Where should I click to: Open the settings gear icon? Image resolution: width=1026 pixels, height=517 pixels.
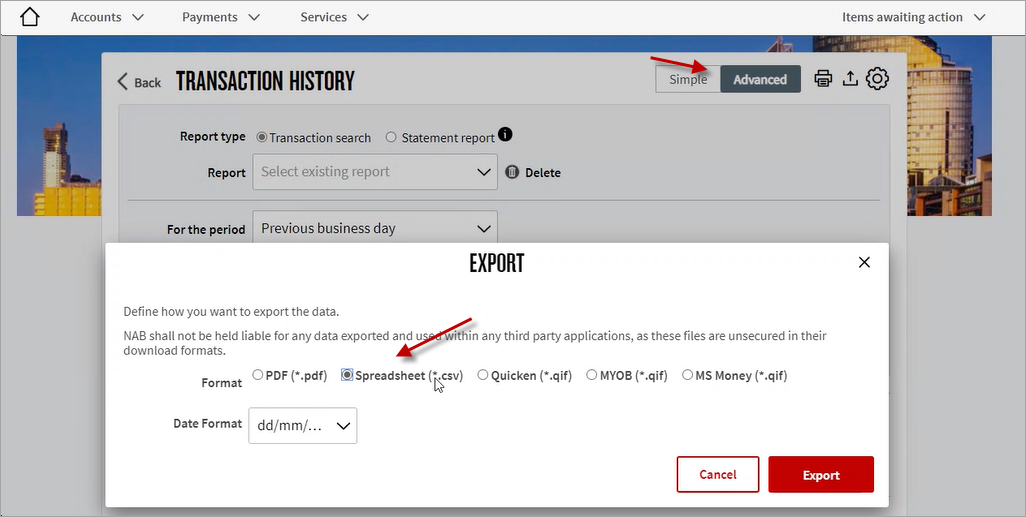877,79
